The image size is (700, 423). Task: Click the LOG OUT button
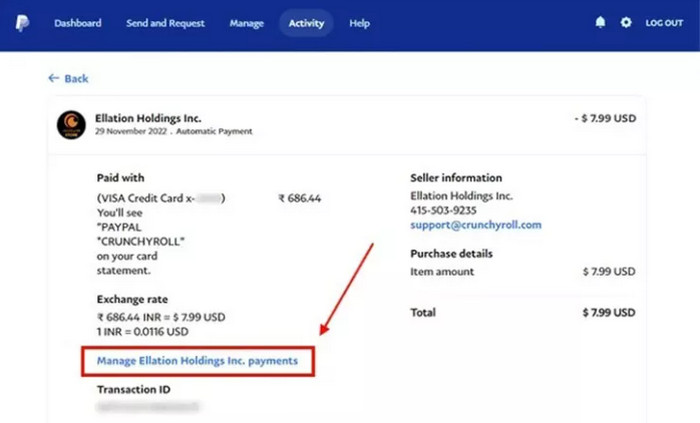(x=664, y=23)
